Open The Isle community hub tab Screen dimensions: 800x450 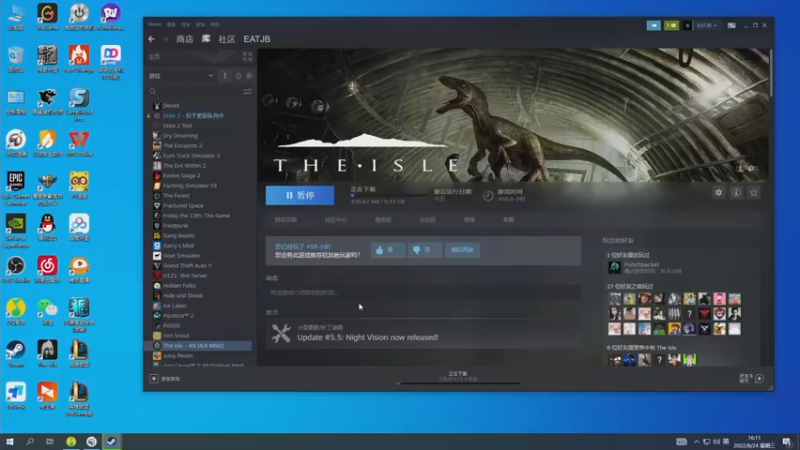[335, 220]
